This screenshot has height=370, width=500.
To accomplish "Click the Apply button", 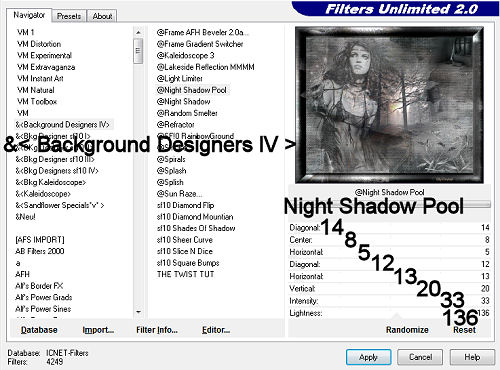I will point(368,357).
